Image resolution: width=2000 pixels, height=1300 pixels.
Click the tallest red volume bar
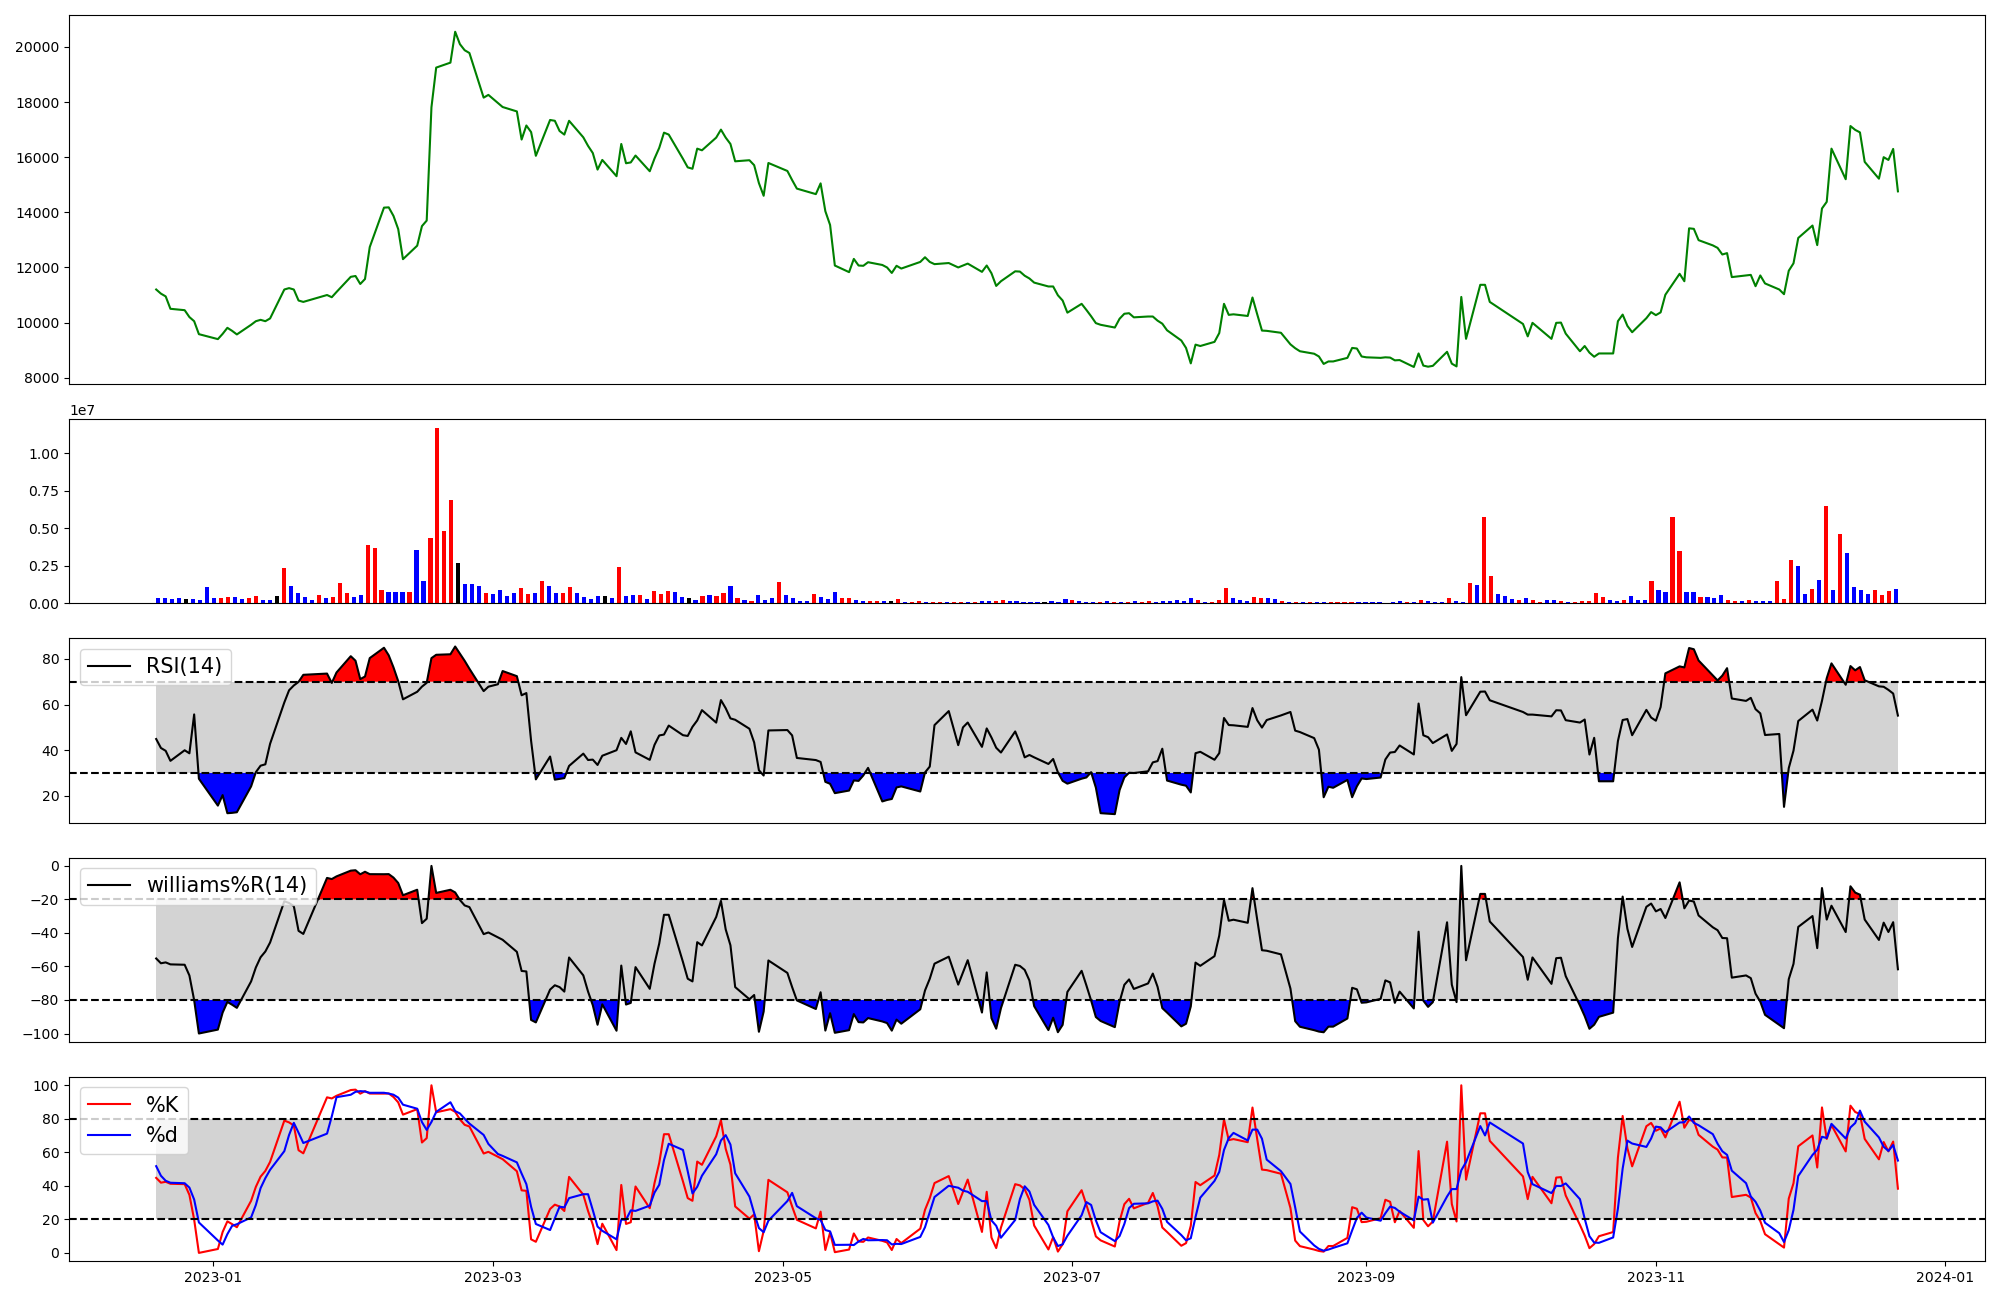(x=437, y=515)
